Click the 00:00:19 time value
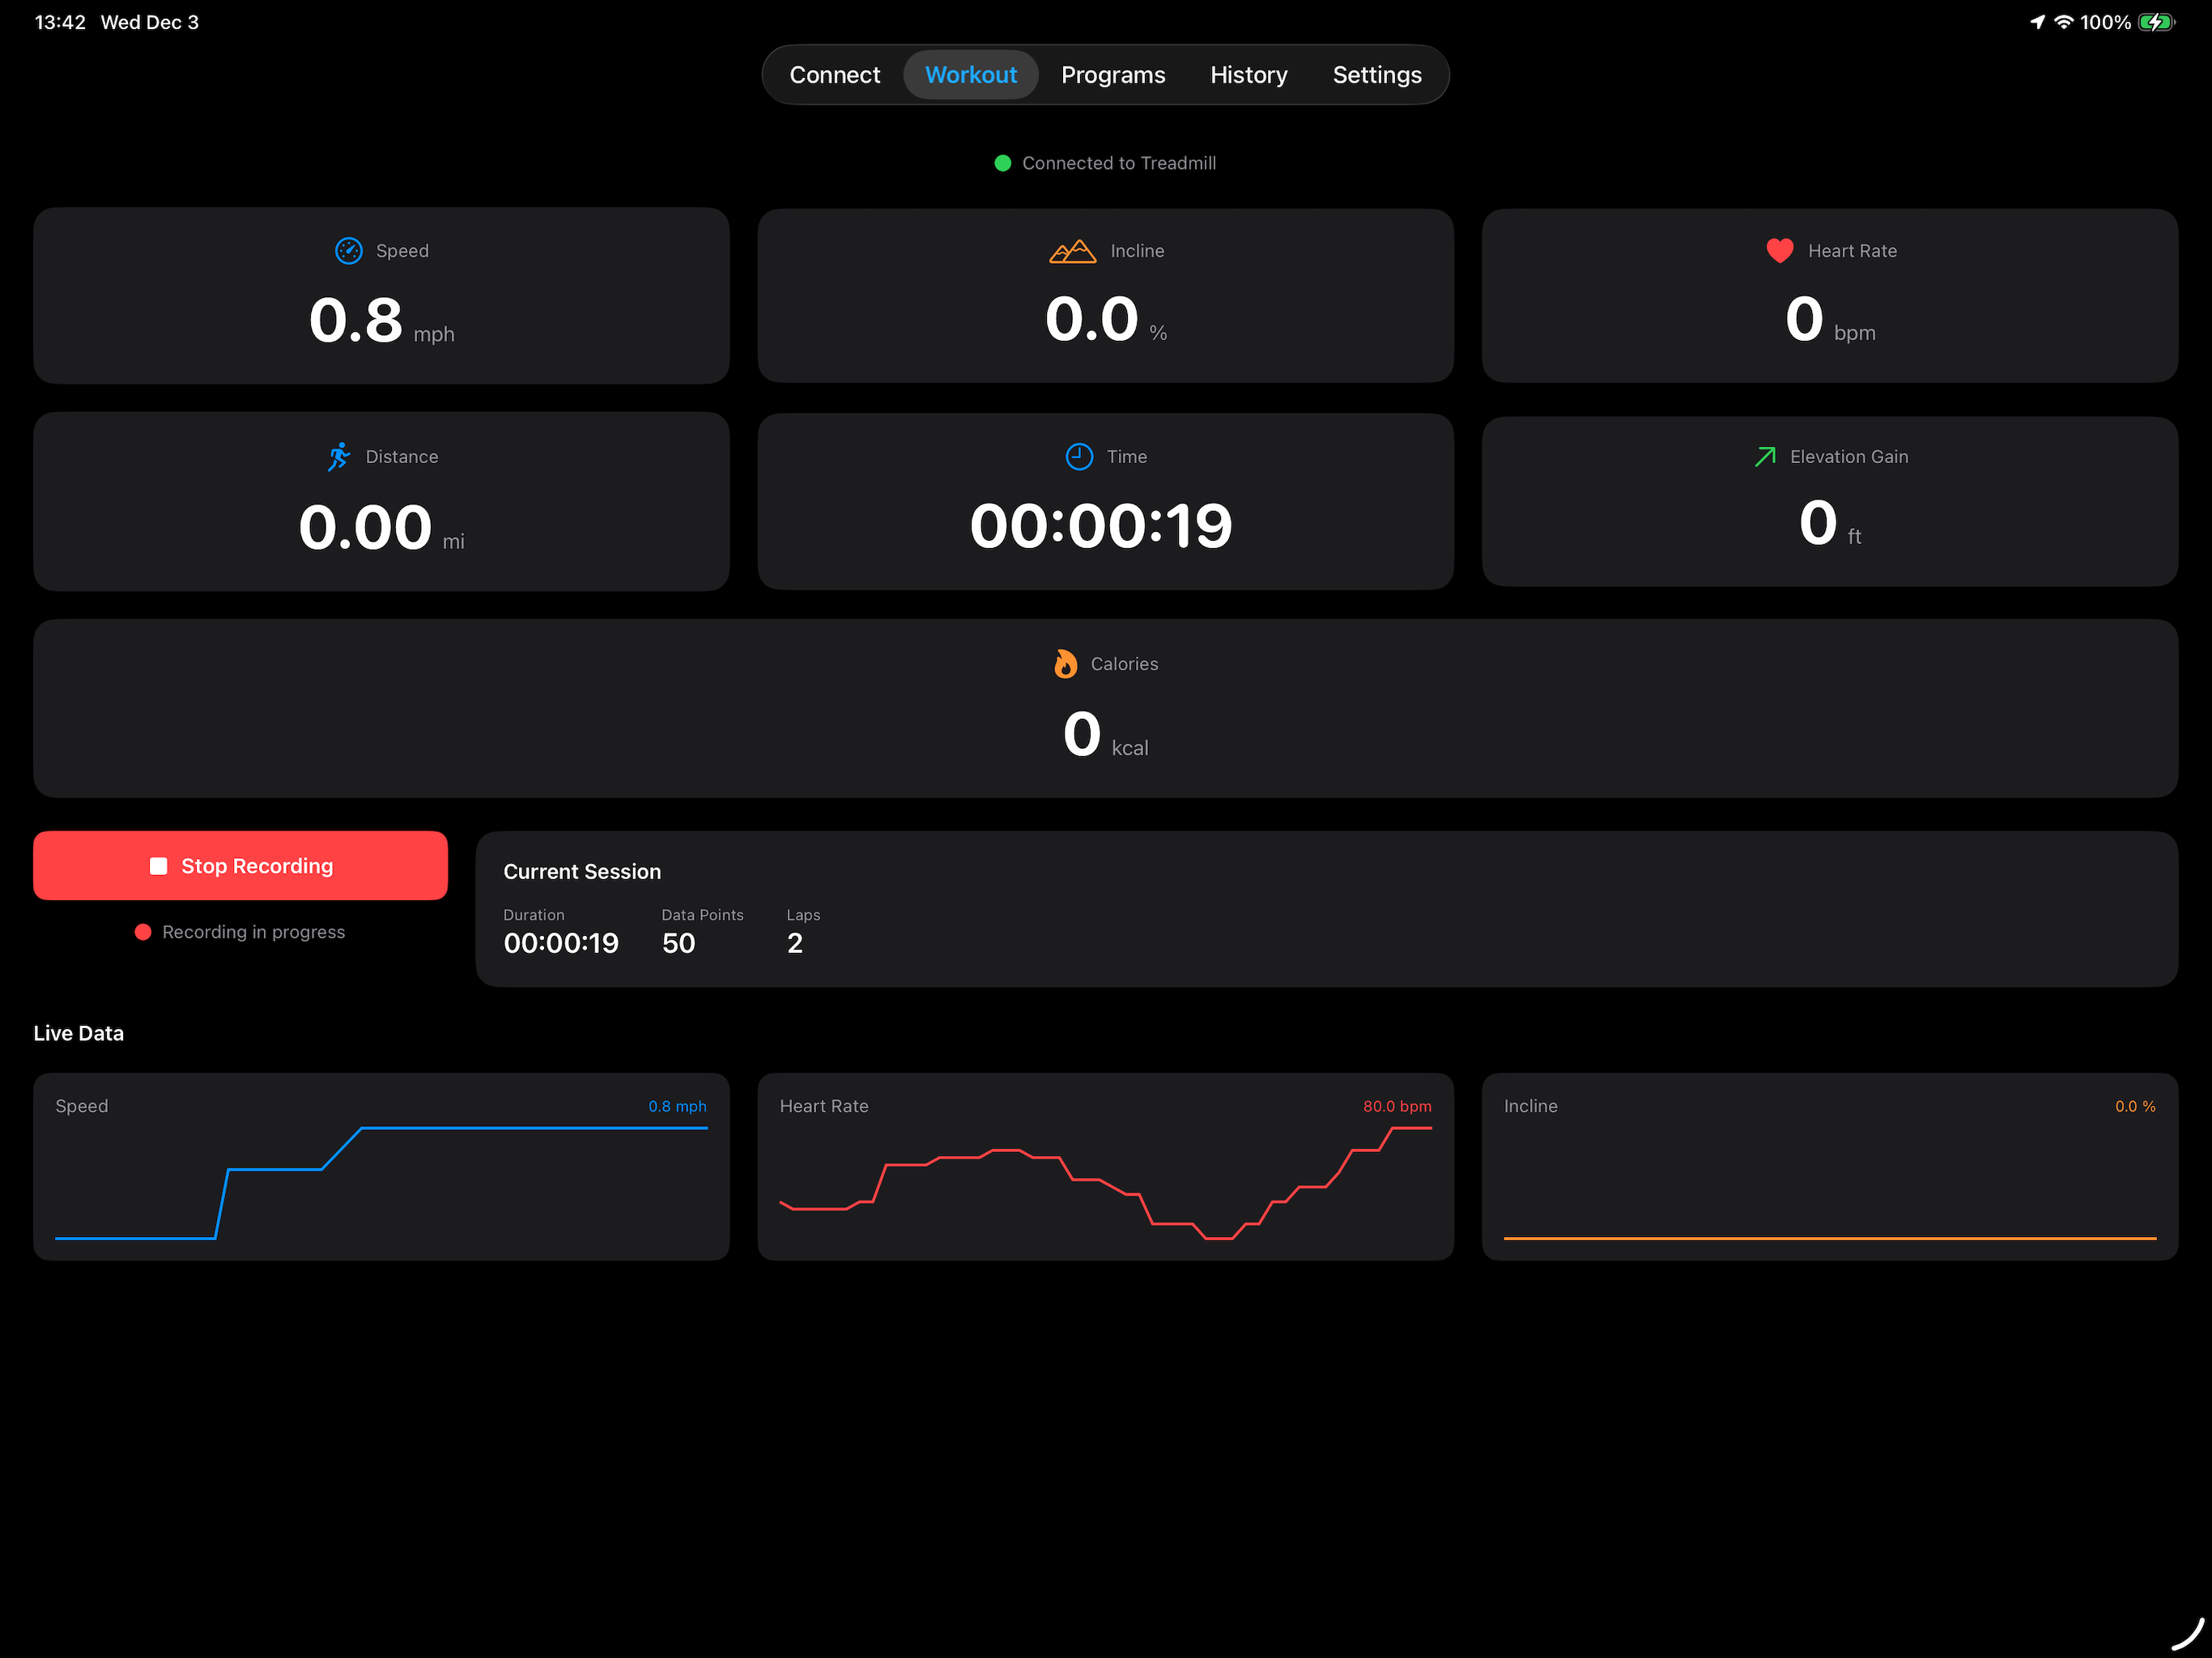 tap(1100, 525)
